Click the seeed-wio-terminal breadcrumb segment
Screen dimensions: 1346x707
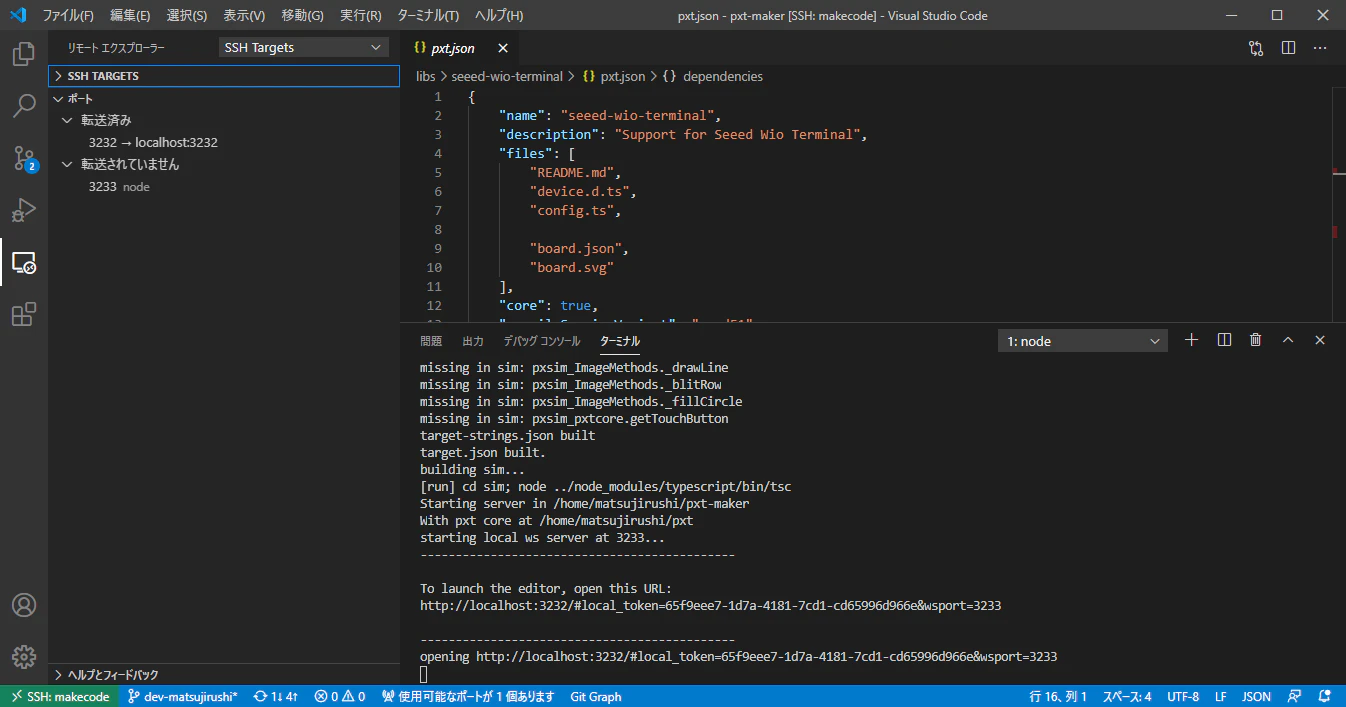click(x=507, y=76)
